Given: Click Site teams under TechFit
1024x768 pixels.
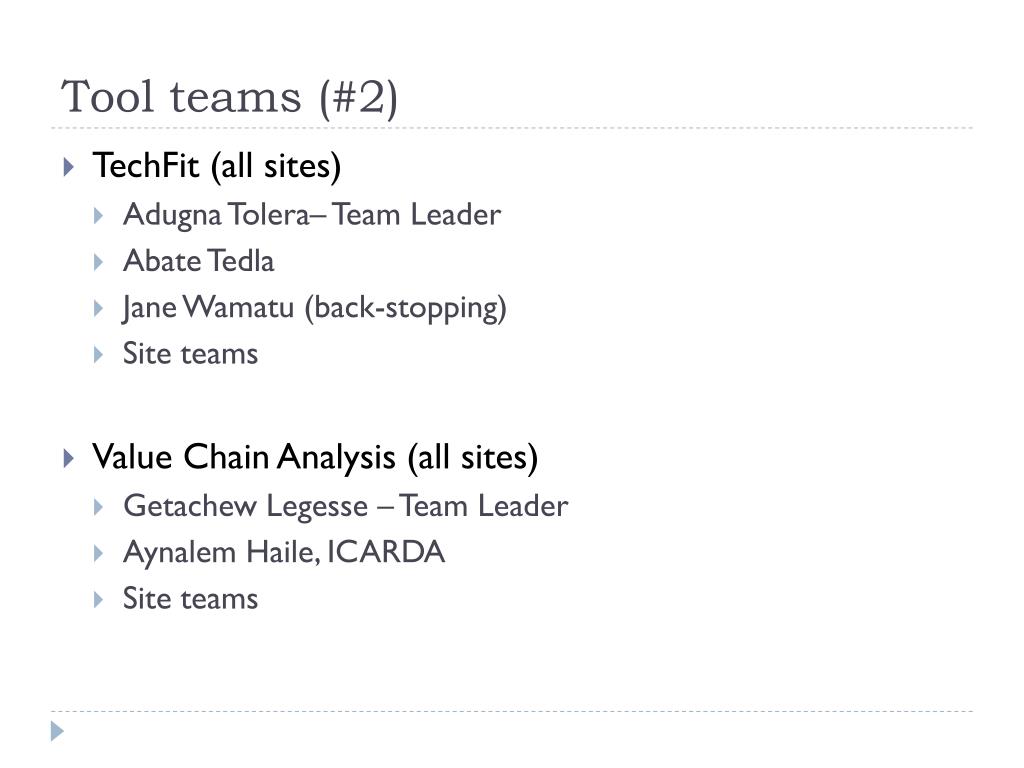Looking at the screenshot, I should (x=191, y=354).
